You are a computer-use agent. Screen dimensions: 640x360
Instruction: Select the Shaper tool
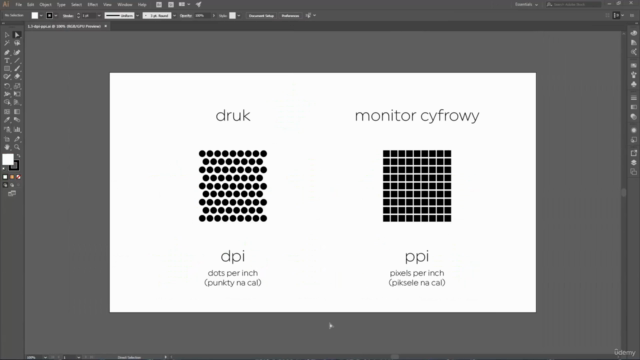[7, 77]
